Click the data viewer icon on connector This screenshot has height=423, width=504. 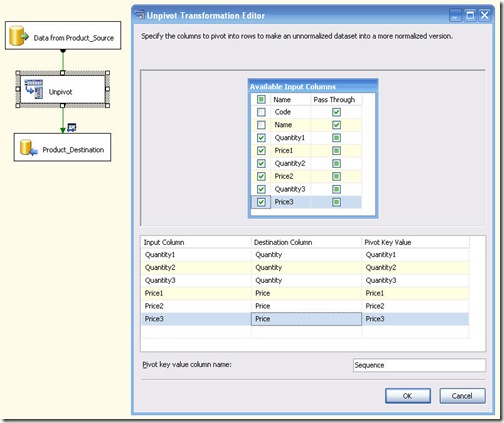[x=72, y=127]
